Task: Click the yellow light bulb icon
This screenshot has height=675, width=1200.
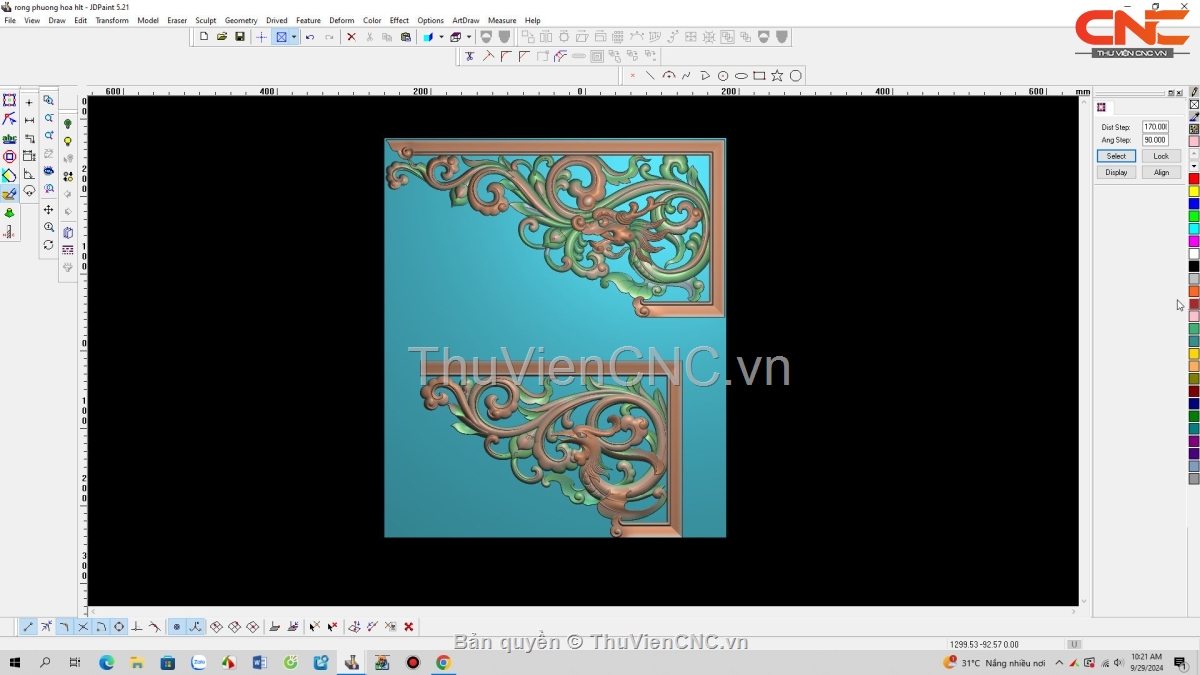Action: coord(67,142)
